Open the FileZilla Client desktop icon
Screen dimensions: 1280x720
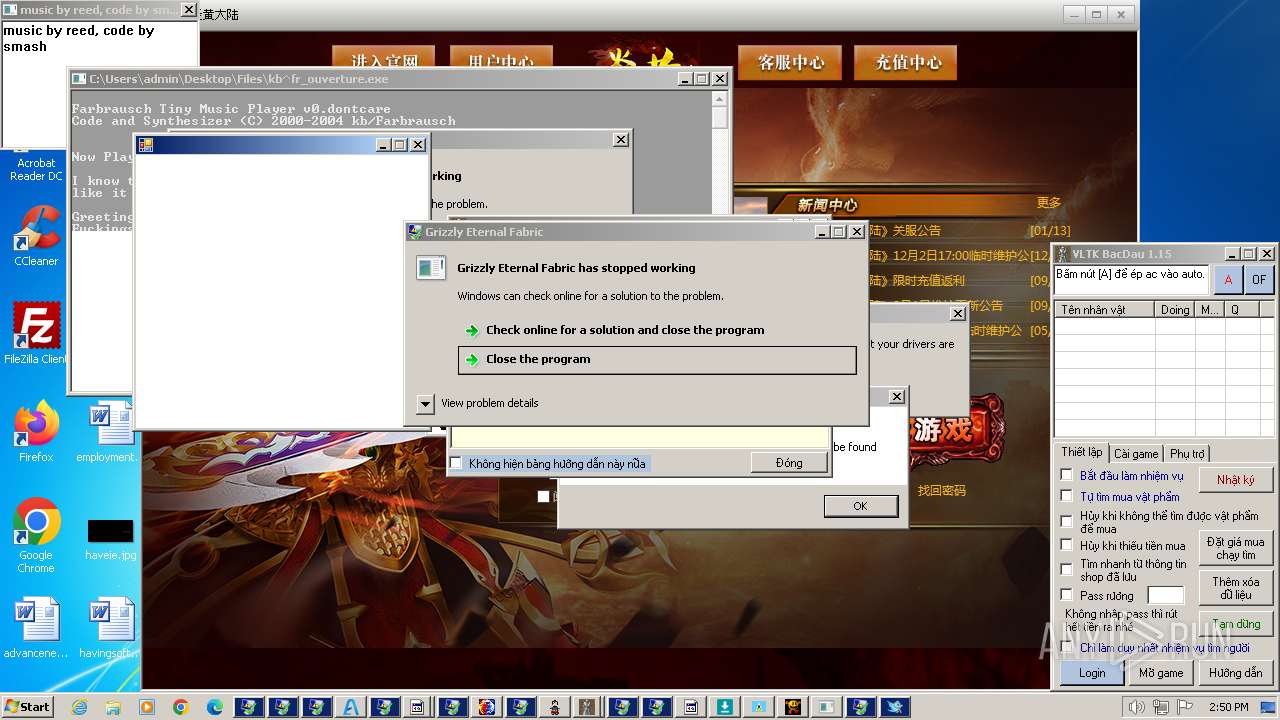(x=36, y=333)
